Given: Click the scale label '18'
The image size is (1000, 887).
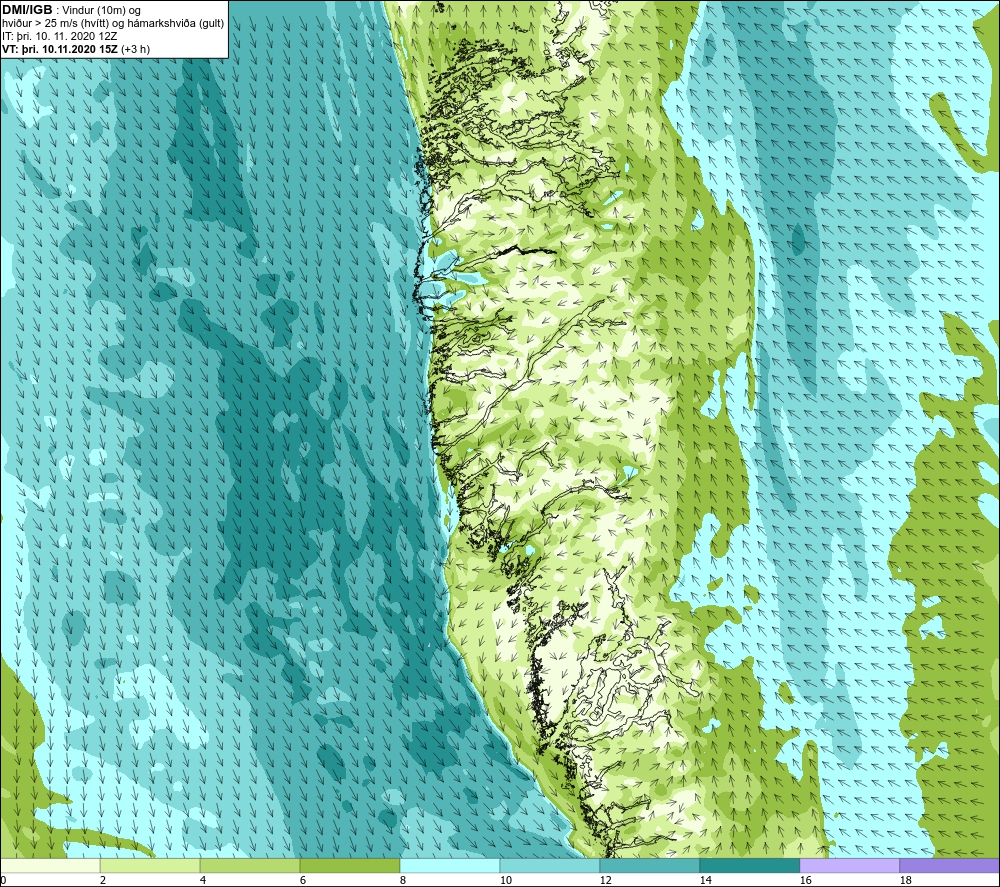Looking at the screenshot, I should click(x=905, y=881).
